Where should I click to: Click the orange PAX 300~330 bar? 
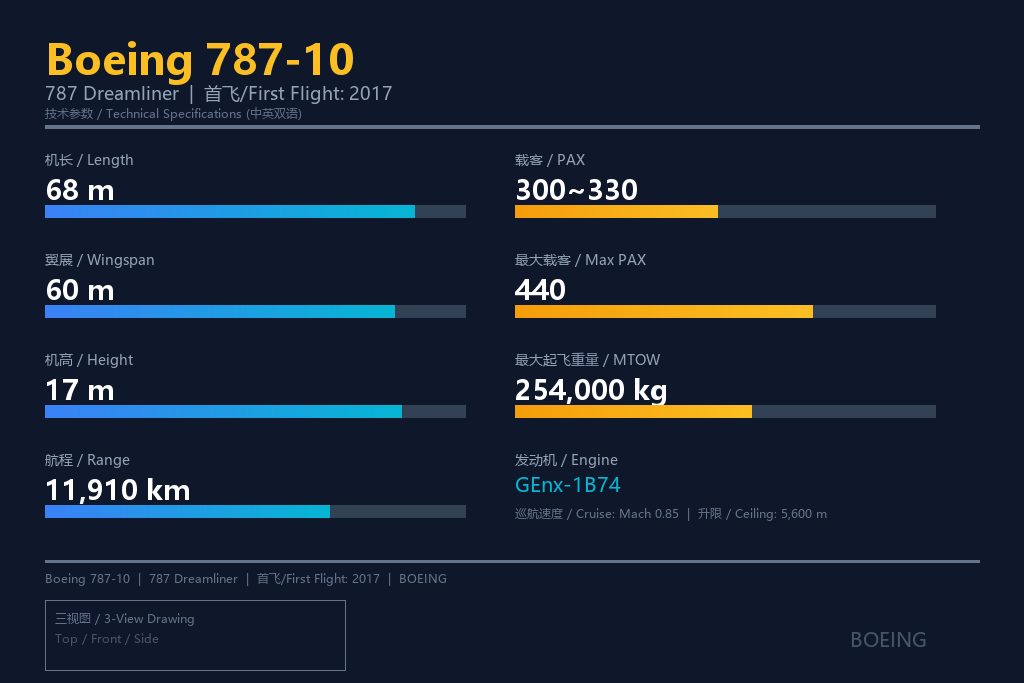pos(725,212)
